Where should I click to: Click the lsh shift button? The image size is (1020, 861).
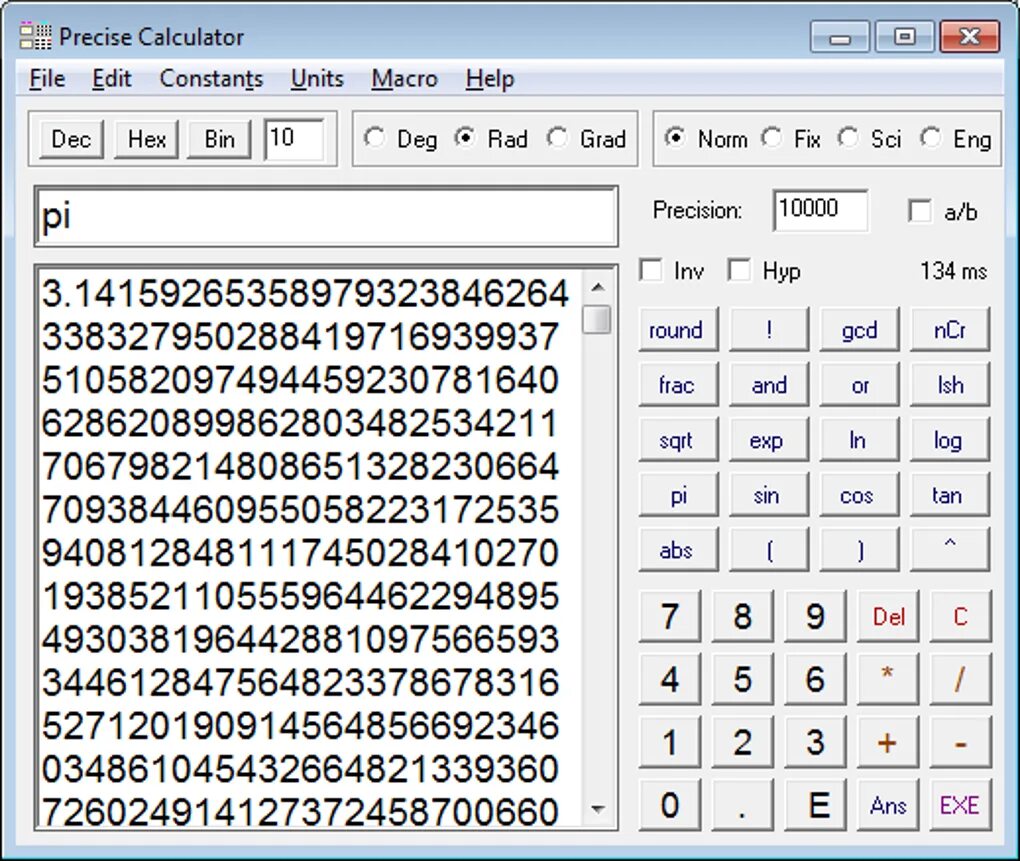[950, 385]
